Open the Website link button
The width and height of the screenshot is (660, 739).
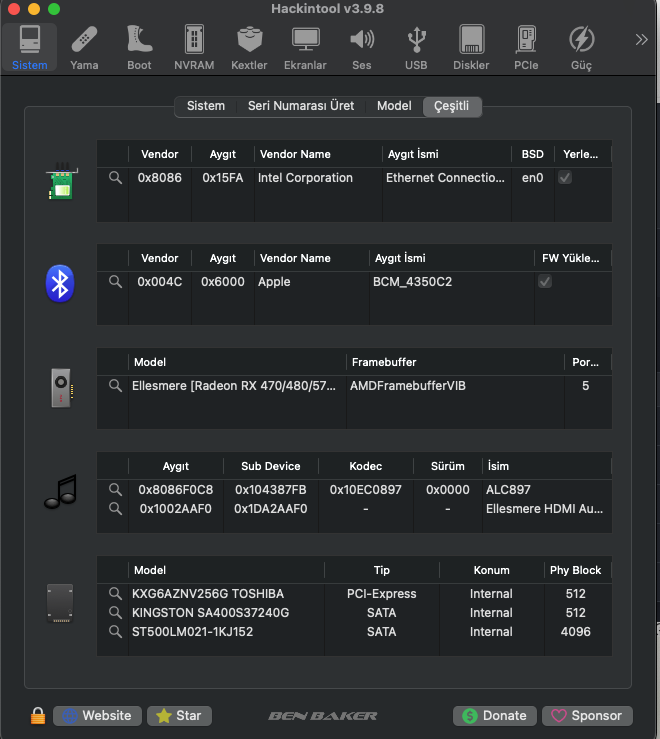point(97,716)
